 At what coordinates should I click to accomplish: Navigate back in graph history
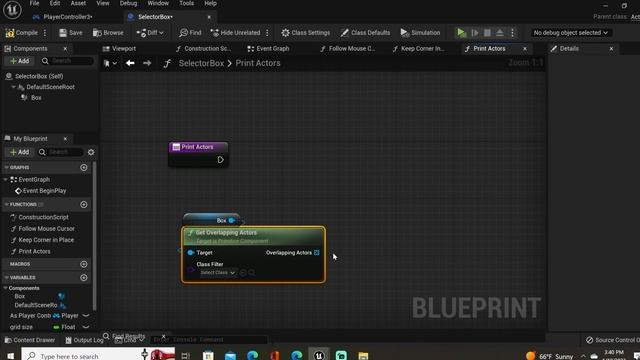click(x=130, y=63)
